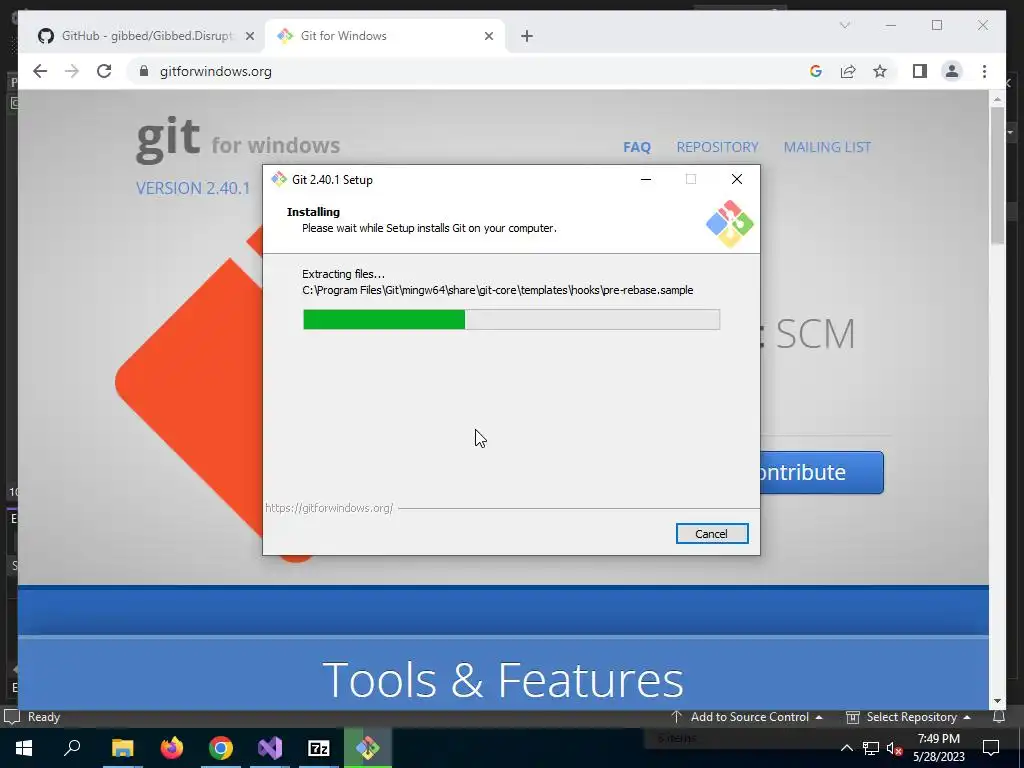Click the scrollbar up arrow in Chrome
The height and width of the screenshot is (768, 1024).
tap(997, 99)
